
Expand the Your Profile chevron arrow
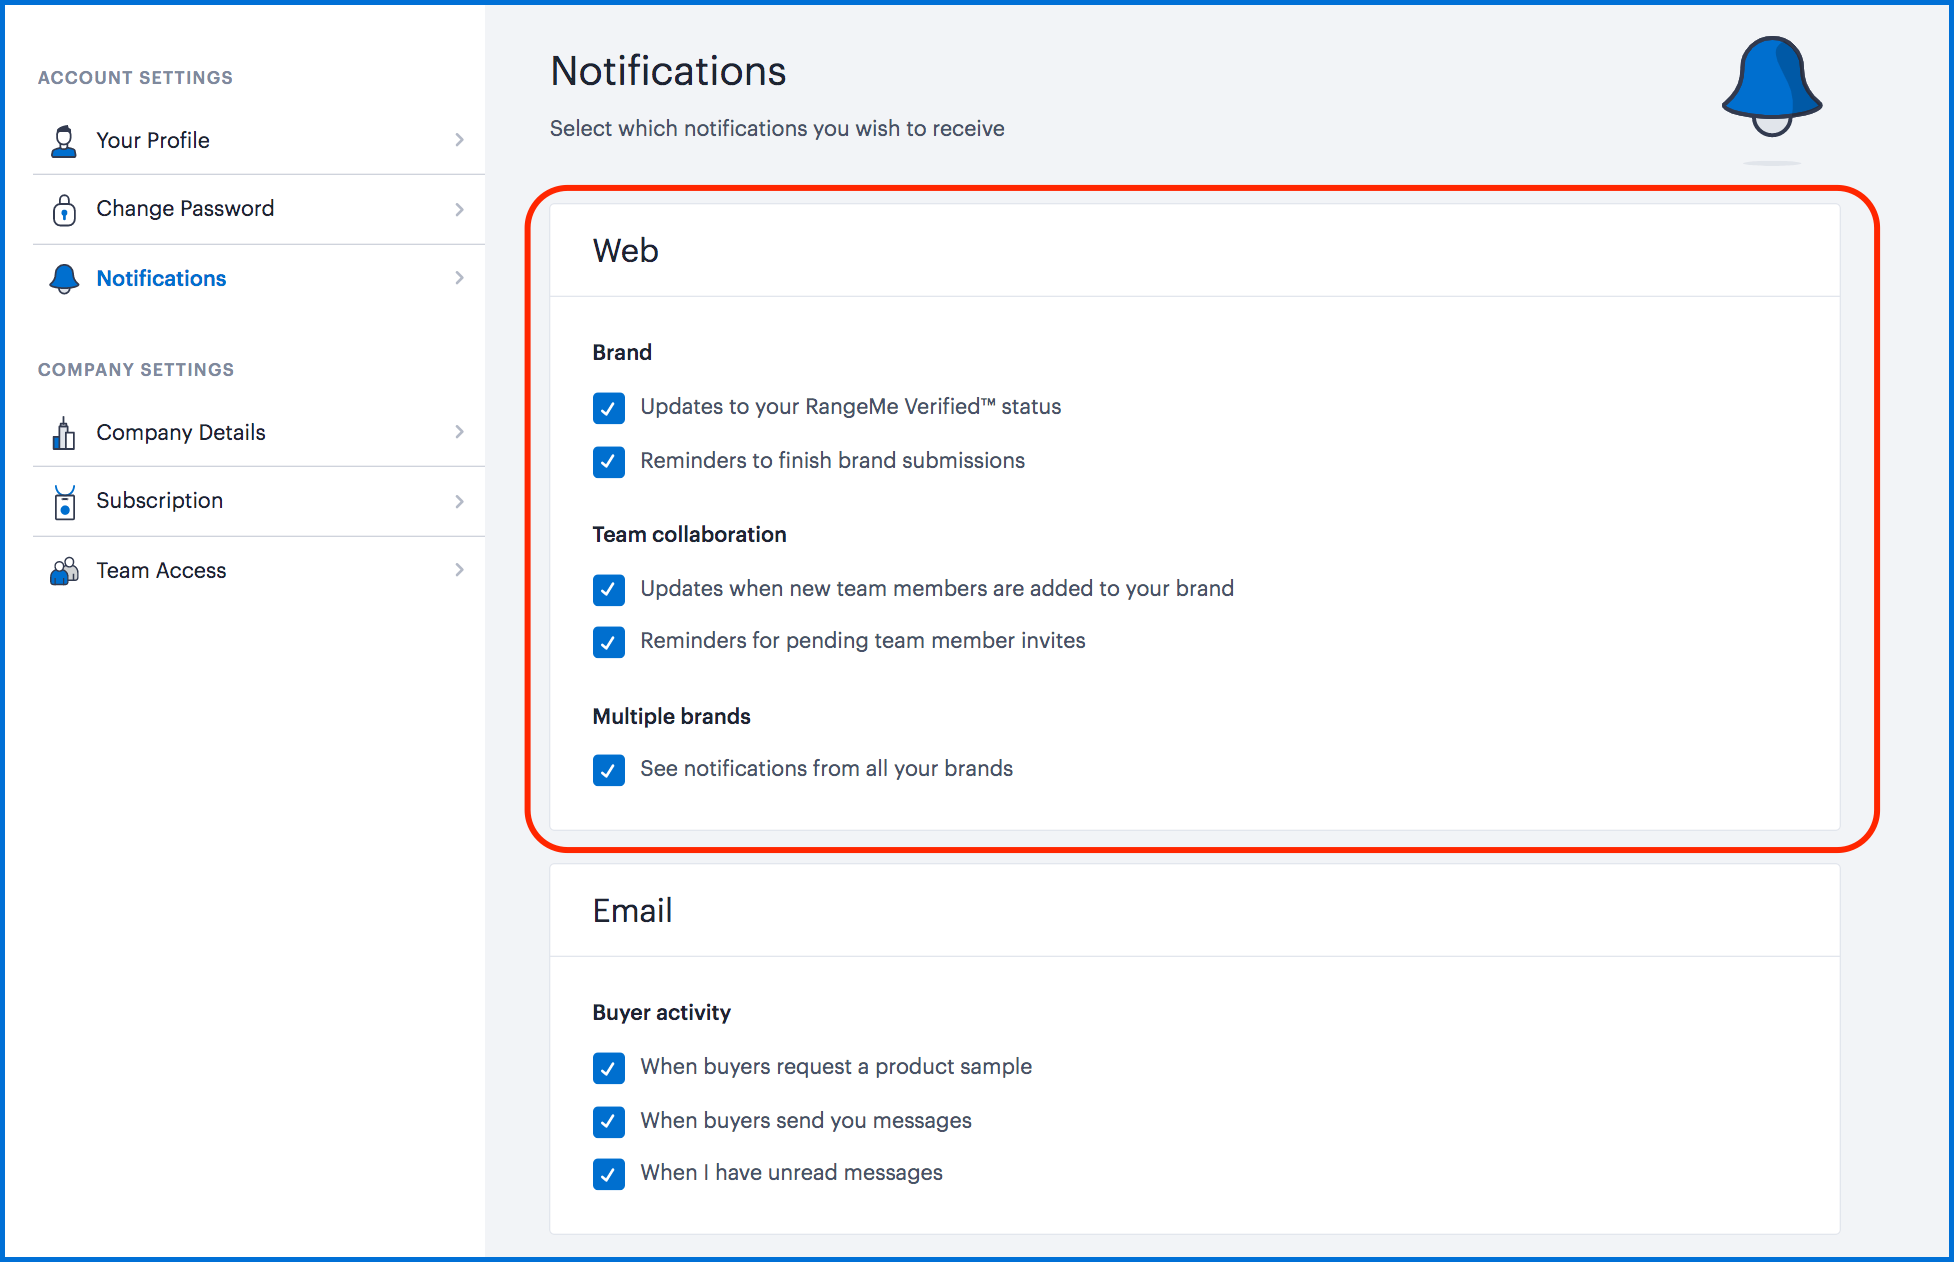[459, 140]
